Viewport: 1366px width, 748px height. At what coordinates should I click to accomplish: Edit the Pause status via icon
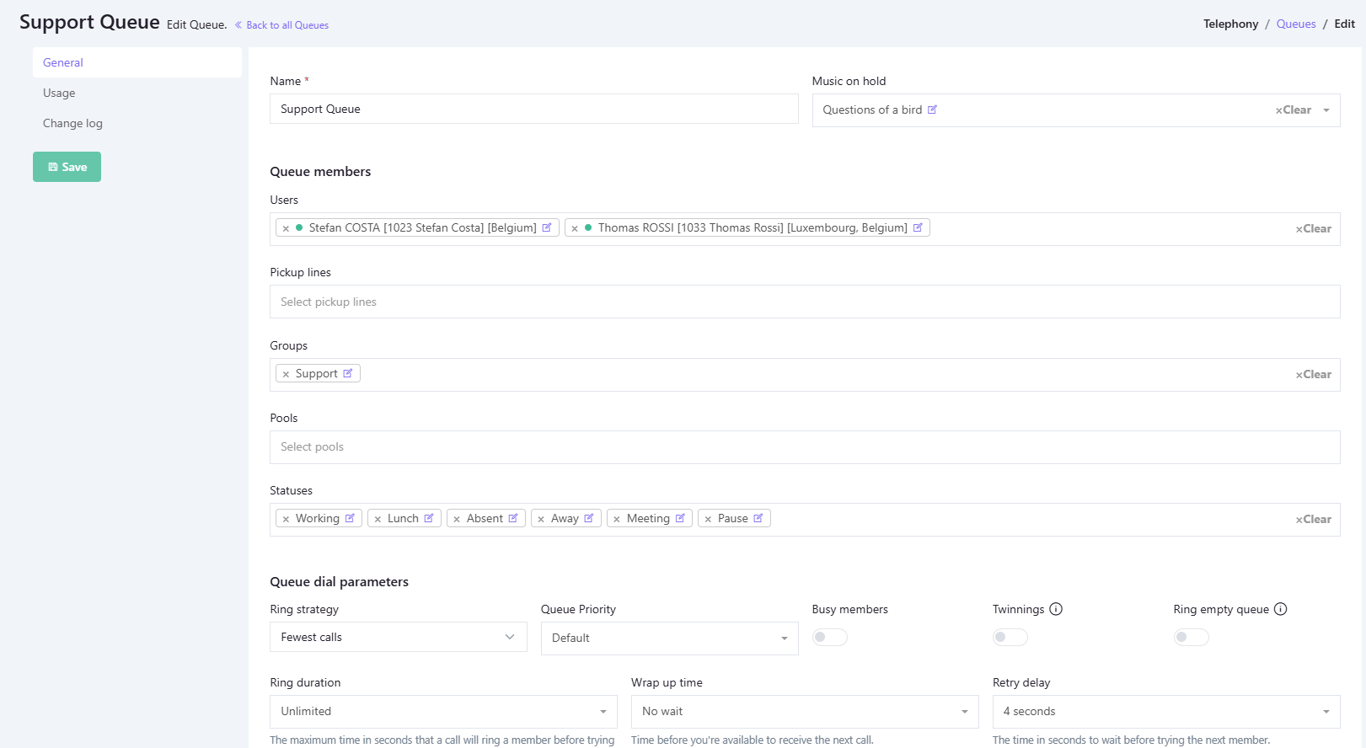coord(758,519)
